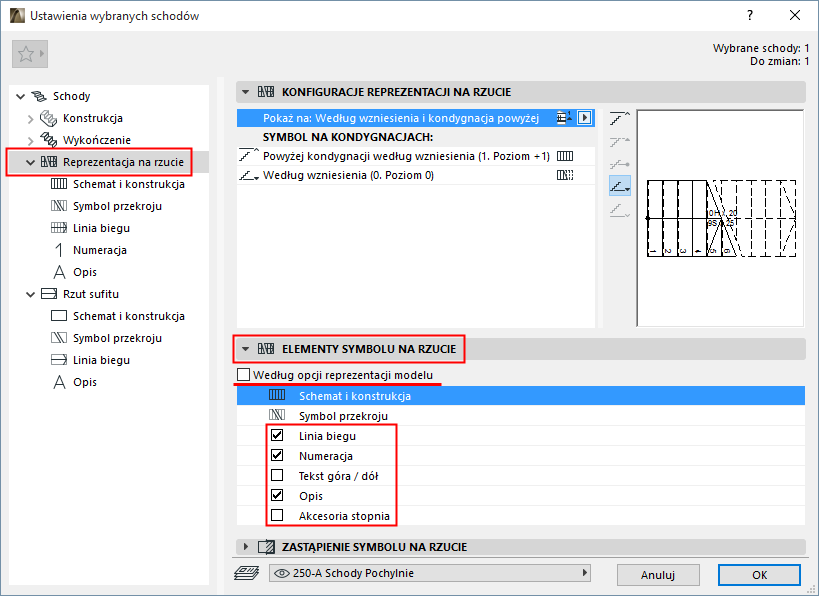The image size is (819, 596).
Task: Open Opis under Reprezentacja na rzucie
Action: coord(85,272)
